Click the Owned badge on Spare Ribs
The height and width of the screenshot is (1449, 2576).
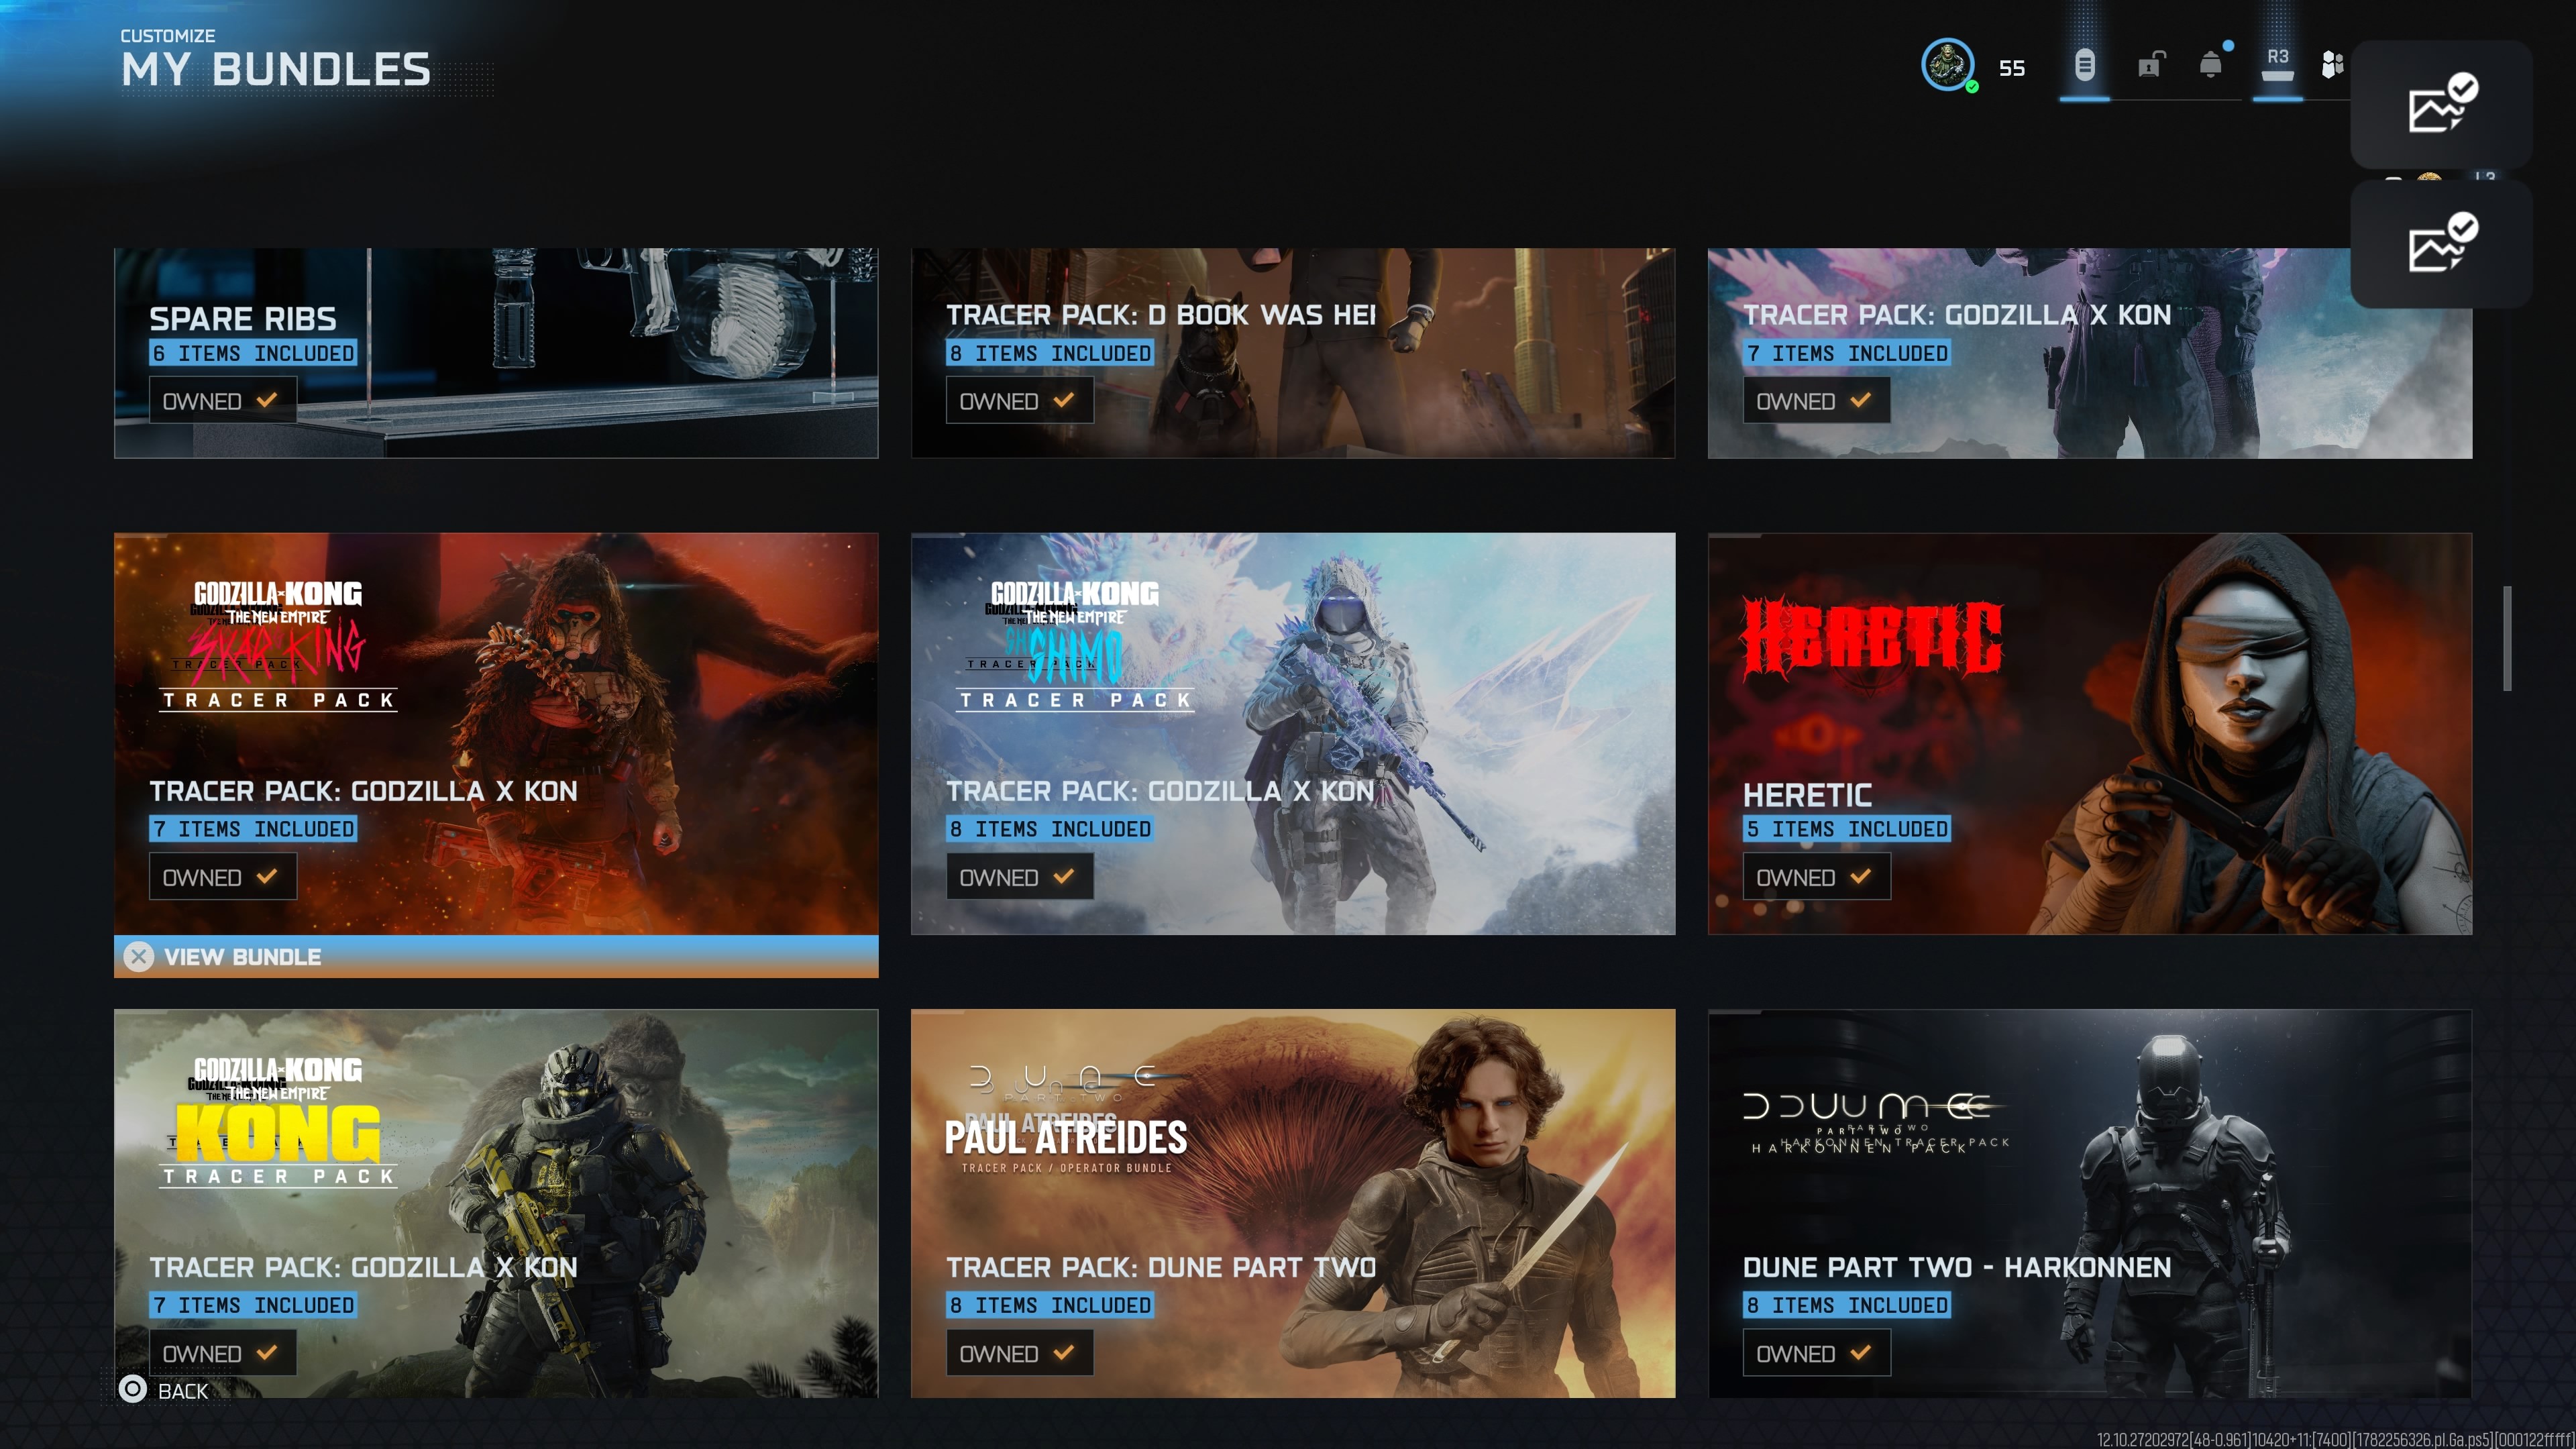pos(223,401)
